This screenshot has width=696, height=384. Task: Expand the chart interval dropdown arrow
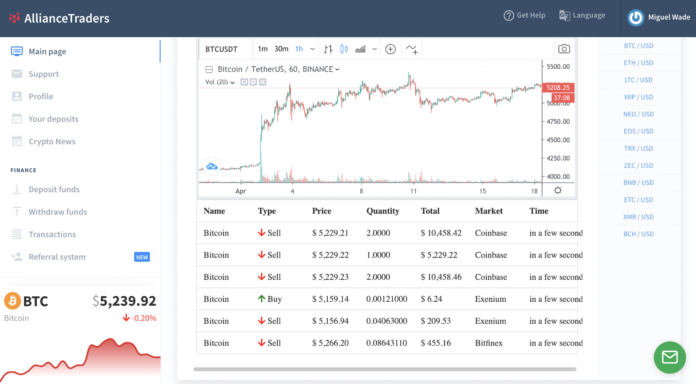pos(312,49)
